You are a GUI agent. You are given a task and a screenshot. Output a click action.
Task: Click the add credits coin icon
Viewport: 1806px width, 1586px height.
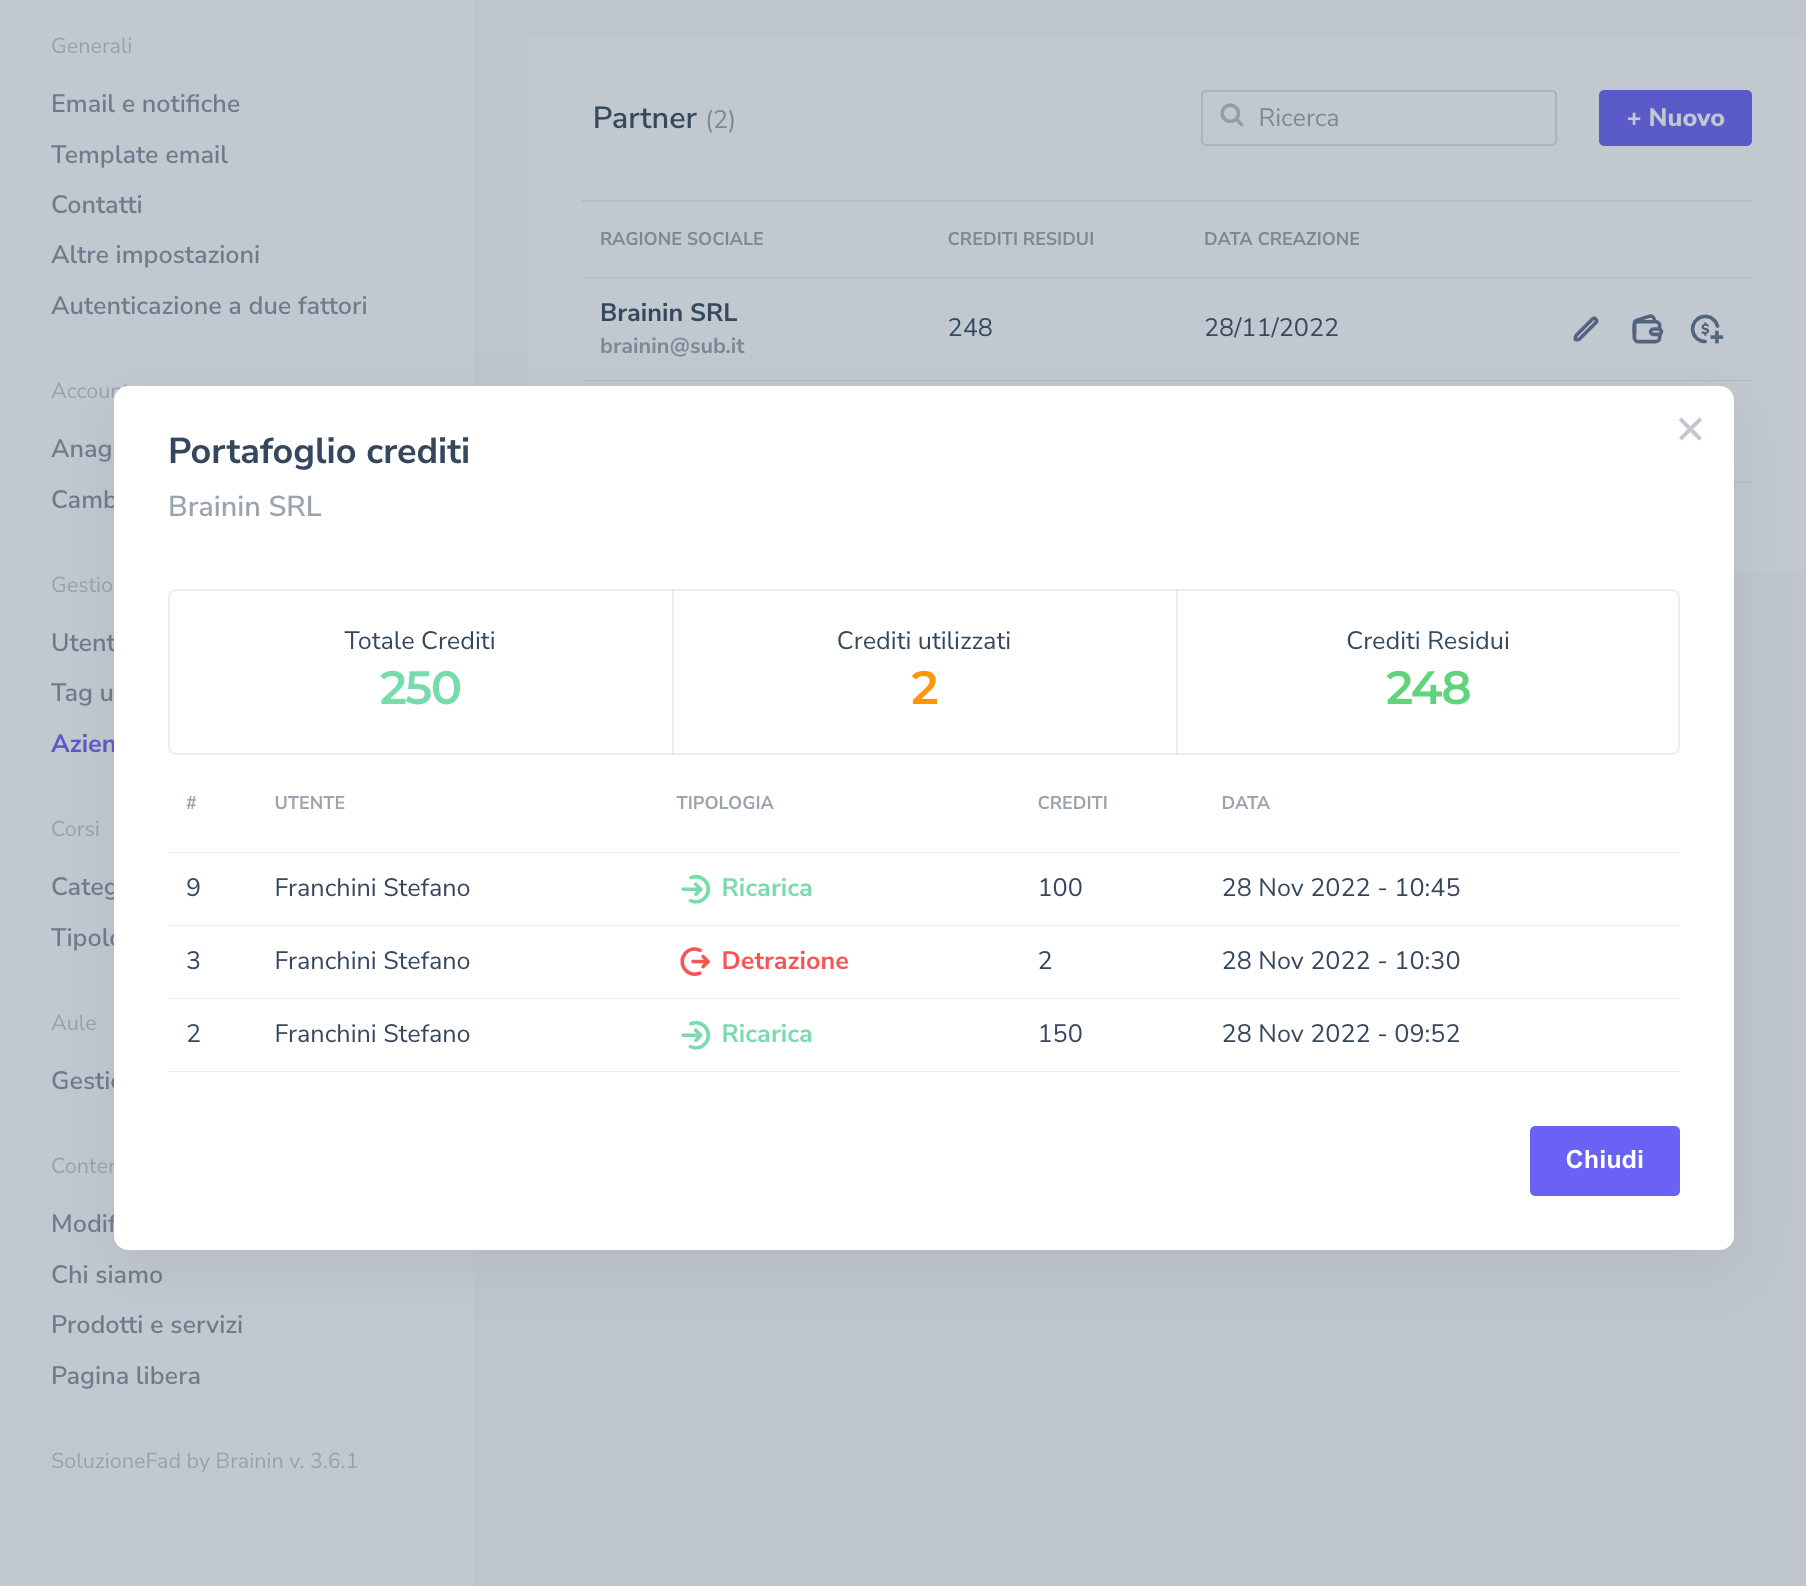(1707, 329)
